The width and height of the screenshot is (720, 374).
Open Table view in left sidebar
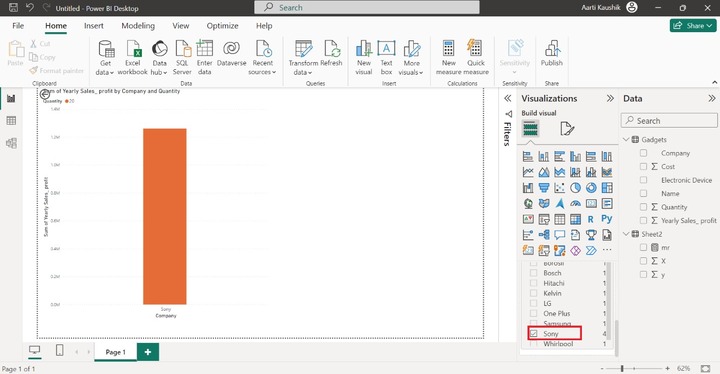11,121
